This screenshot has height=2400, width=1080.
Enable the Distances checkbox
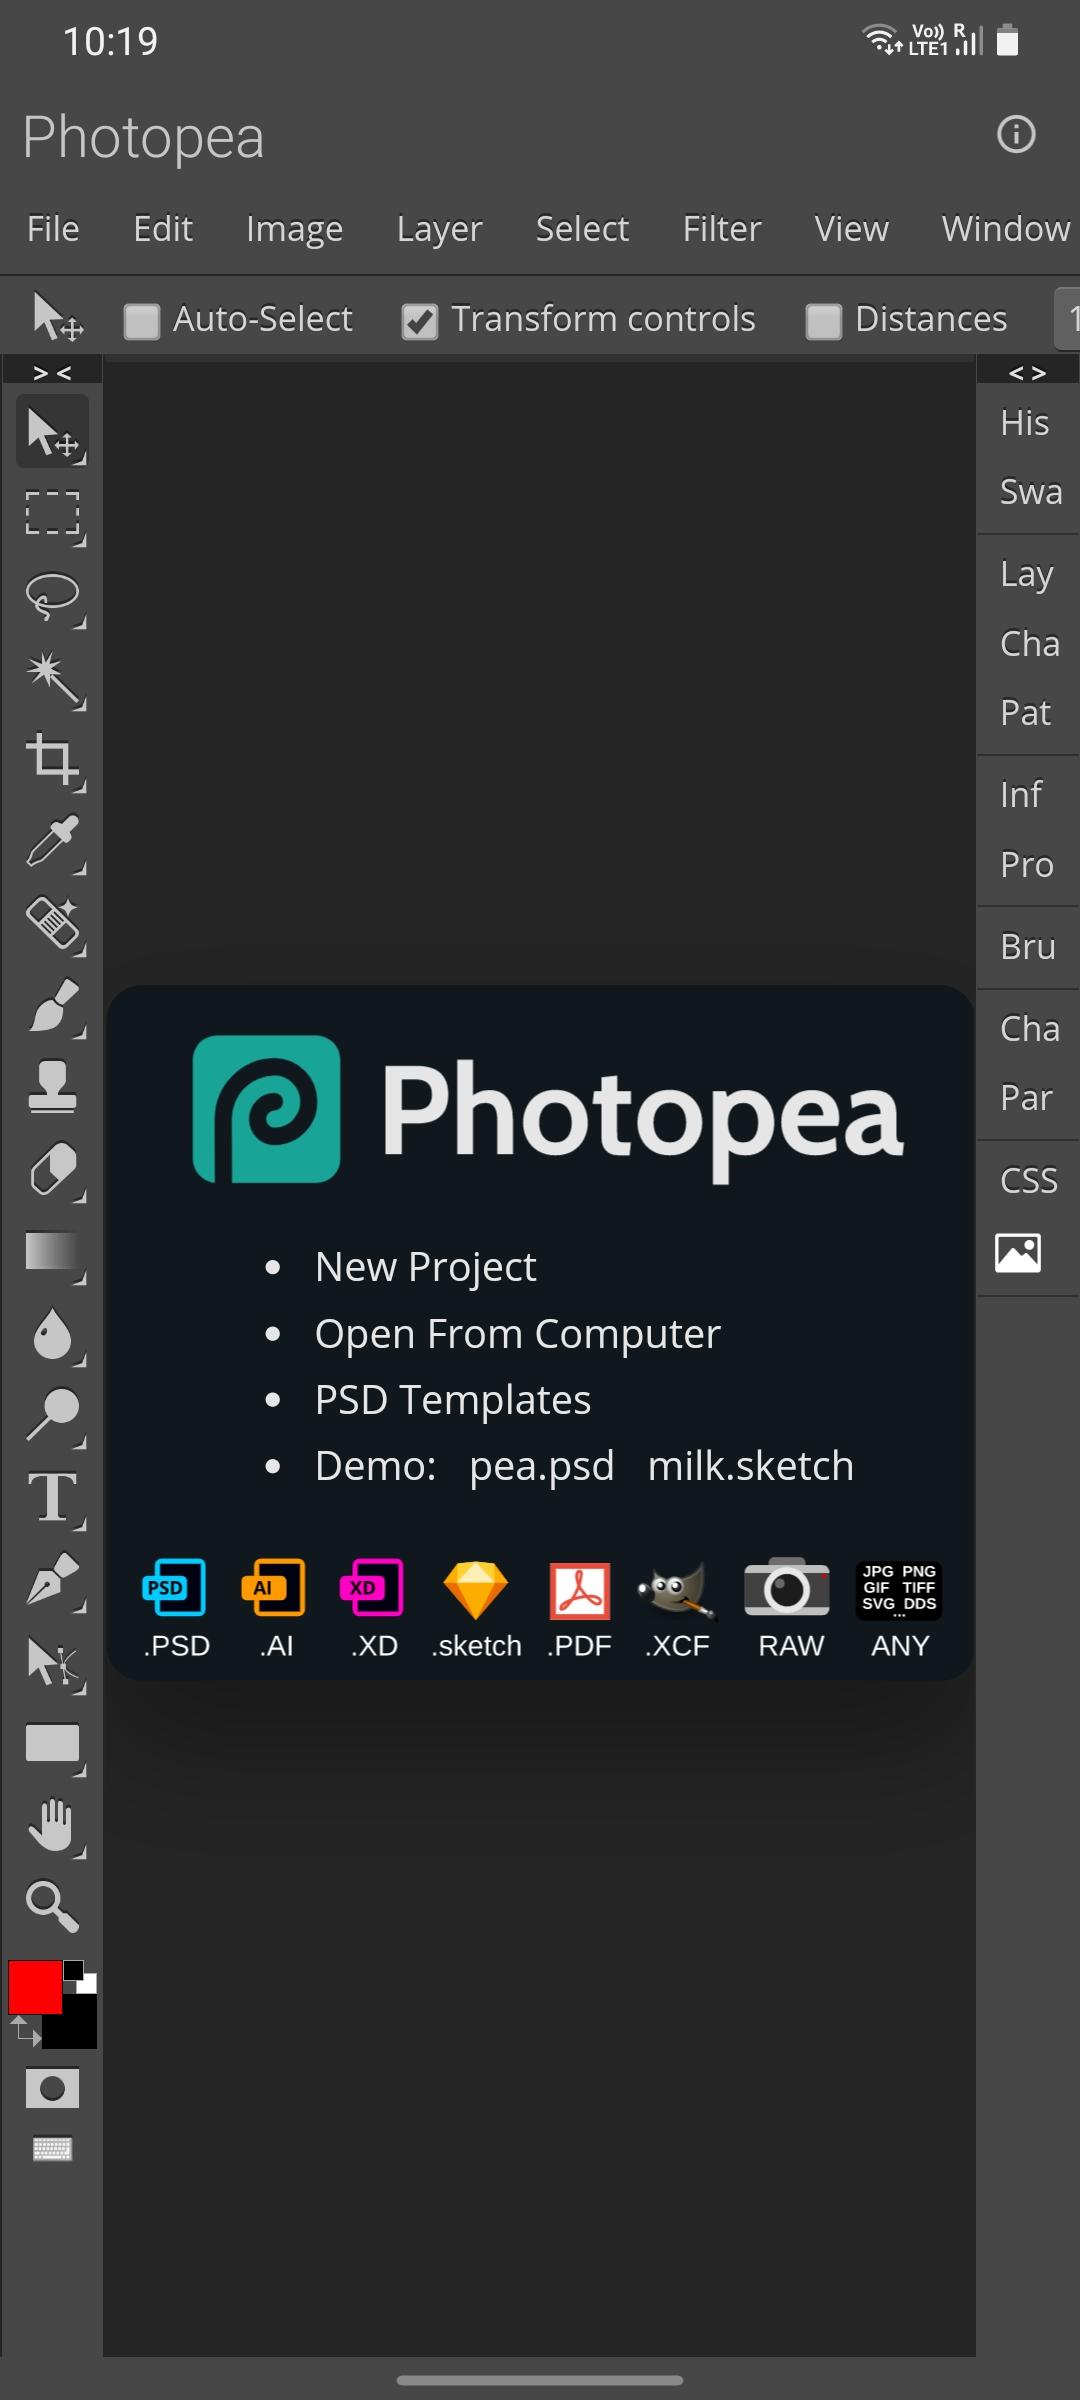[823, 322]
